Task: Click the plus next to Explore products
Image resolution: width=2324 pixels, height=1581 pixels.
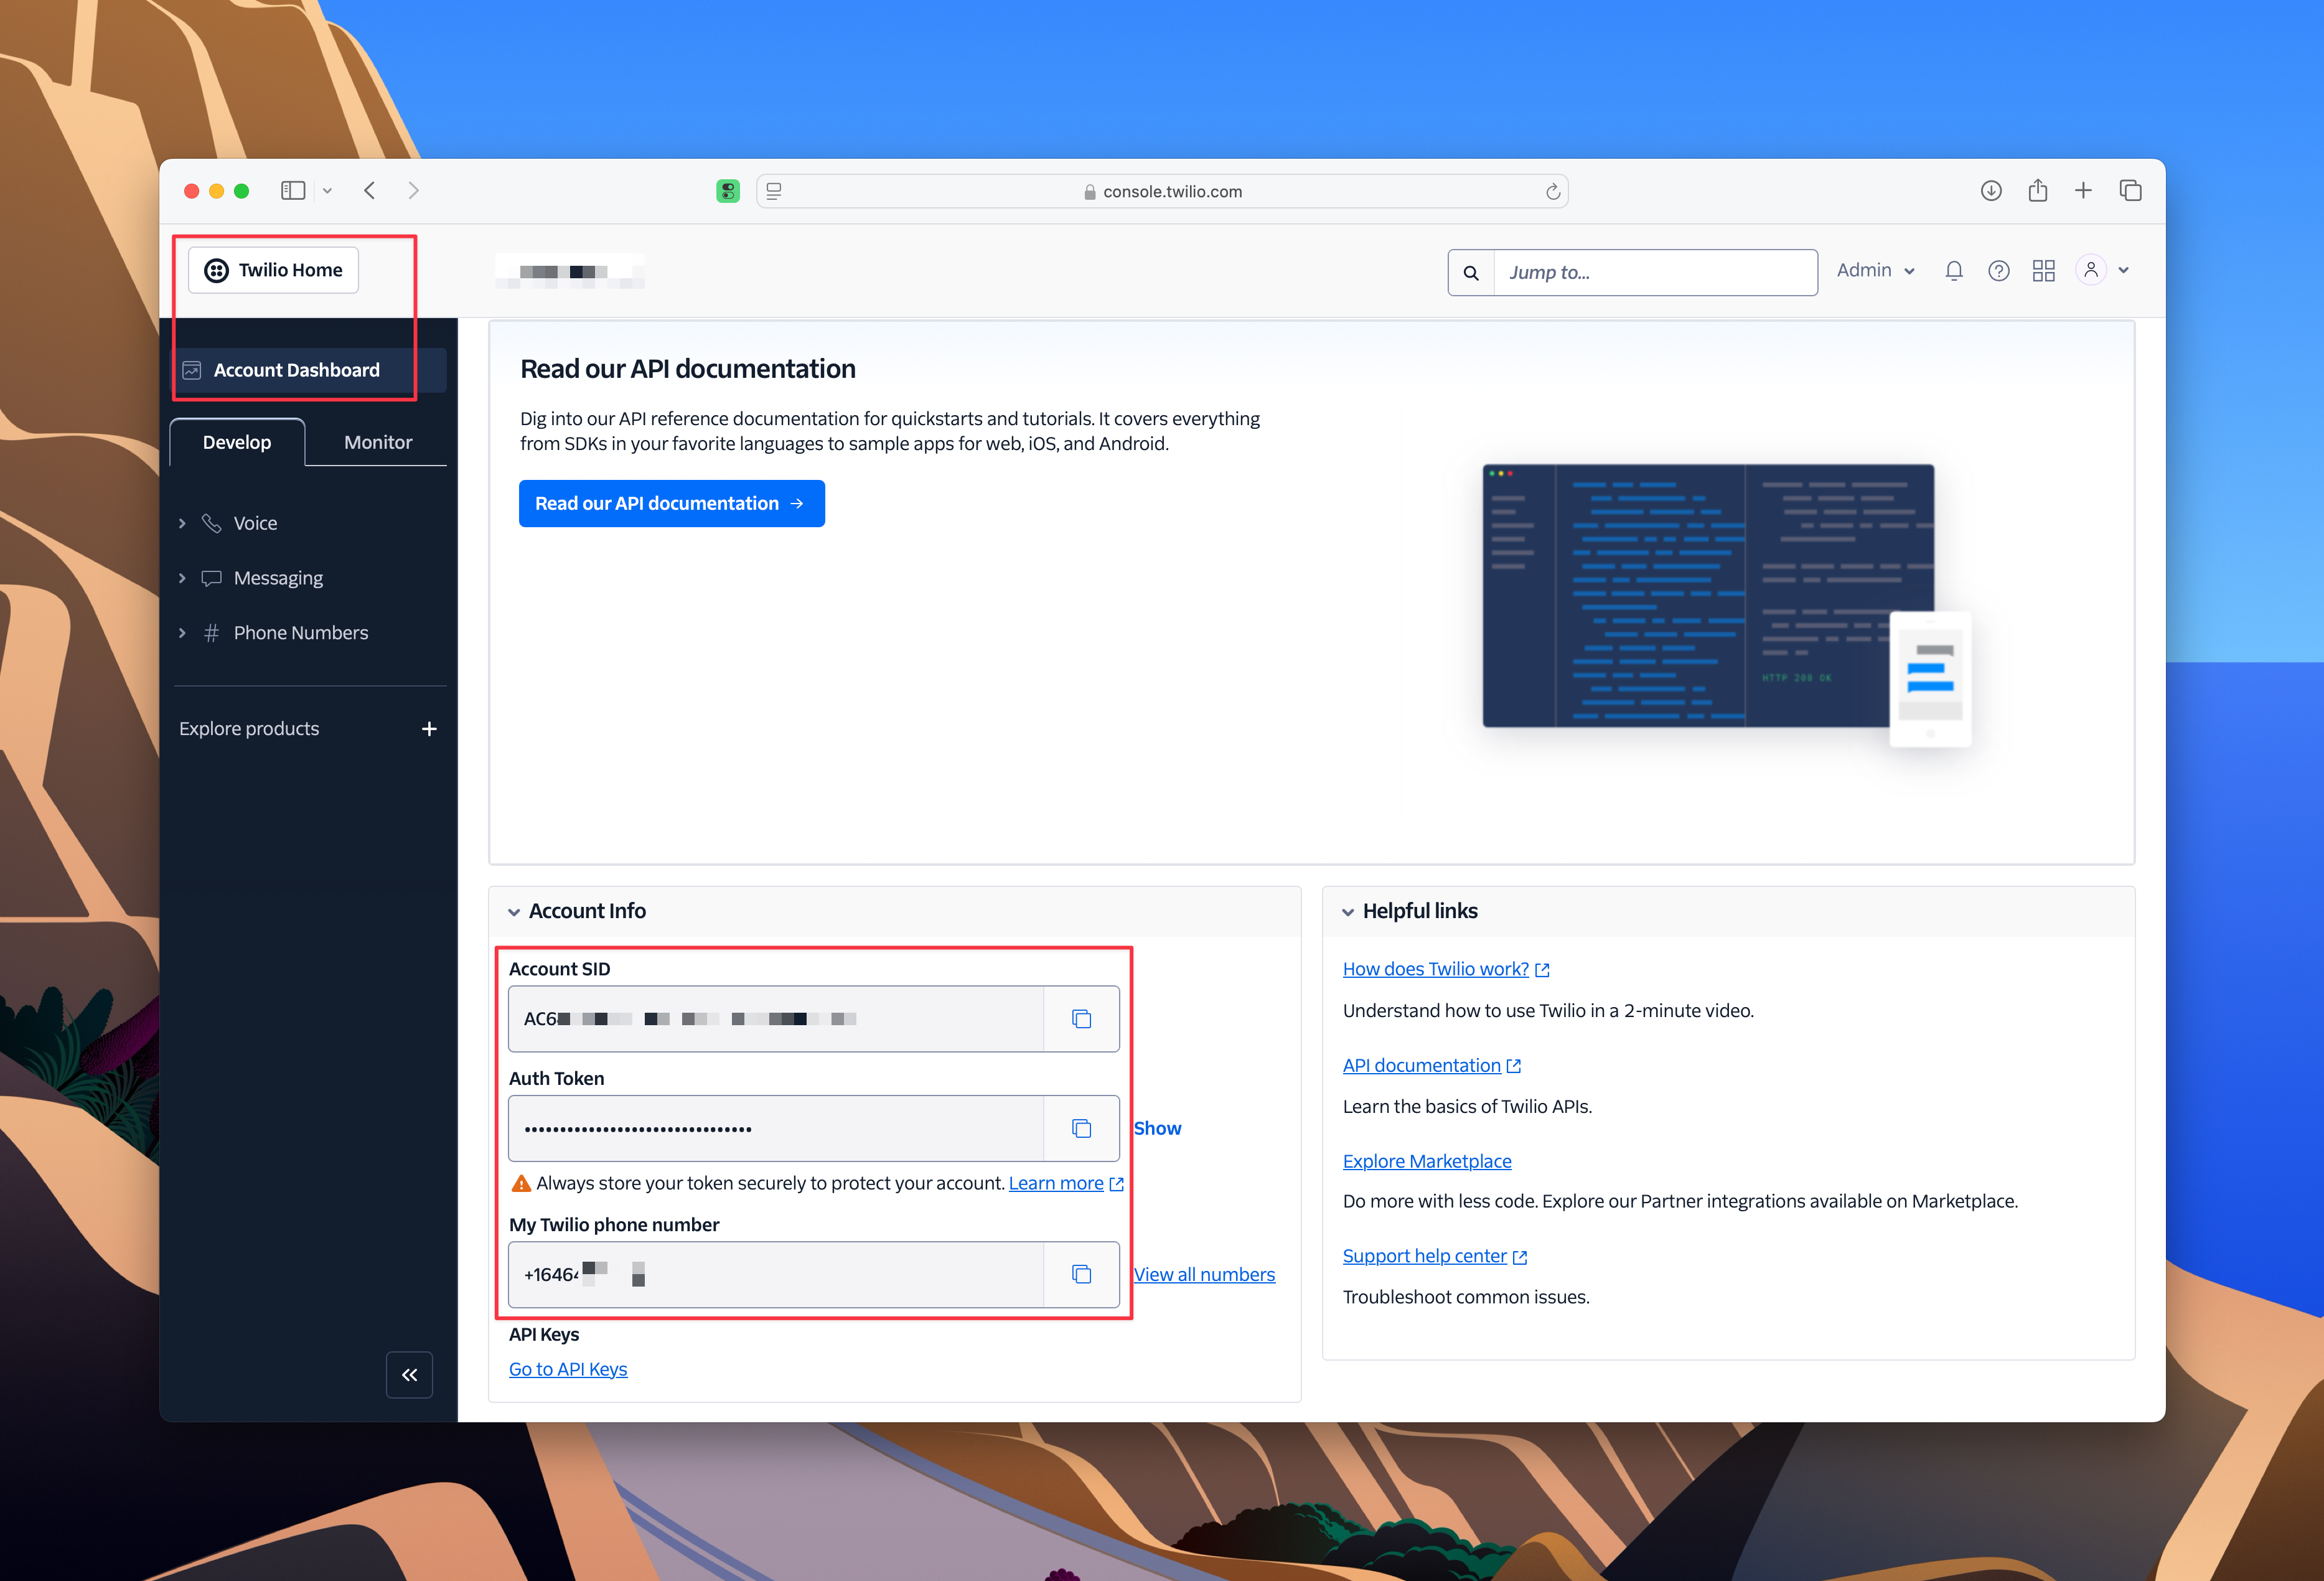Action: (x=429, y=729)
